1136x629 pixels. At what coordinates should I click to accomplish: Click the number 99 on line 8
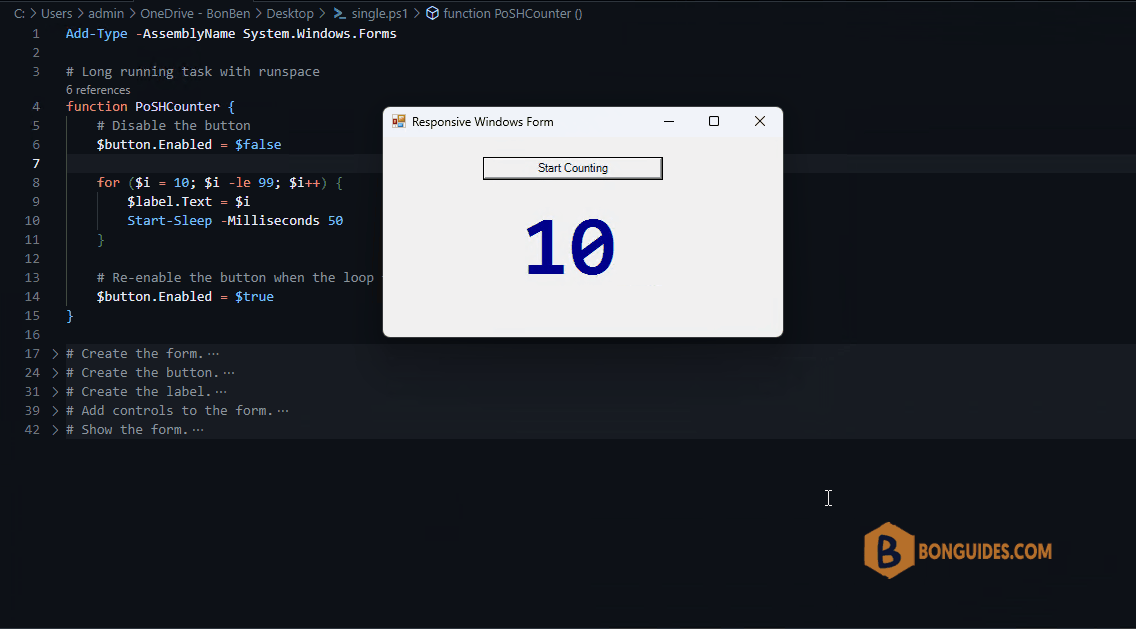[266, 182]
